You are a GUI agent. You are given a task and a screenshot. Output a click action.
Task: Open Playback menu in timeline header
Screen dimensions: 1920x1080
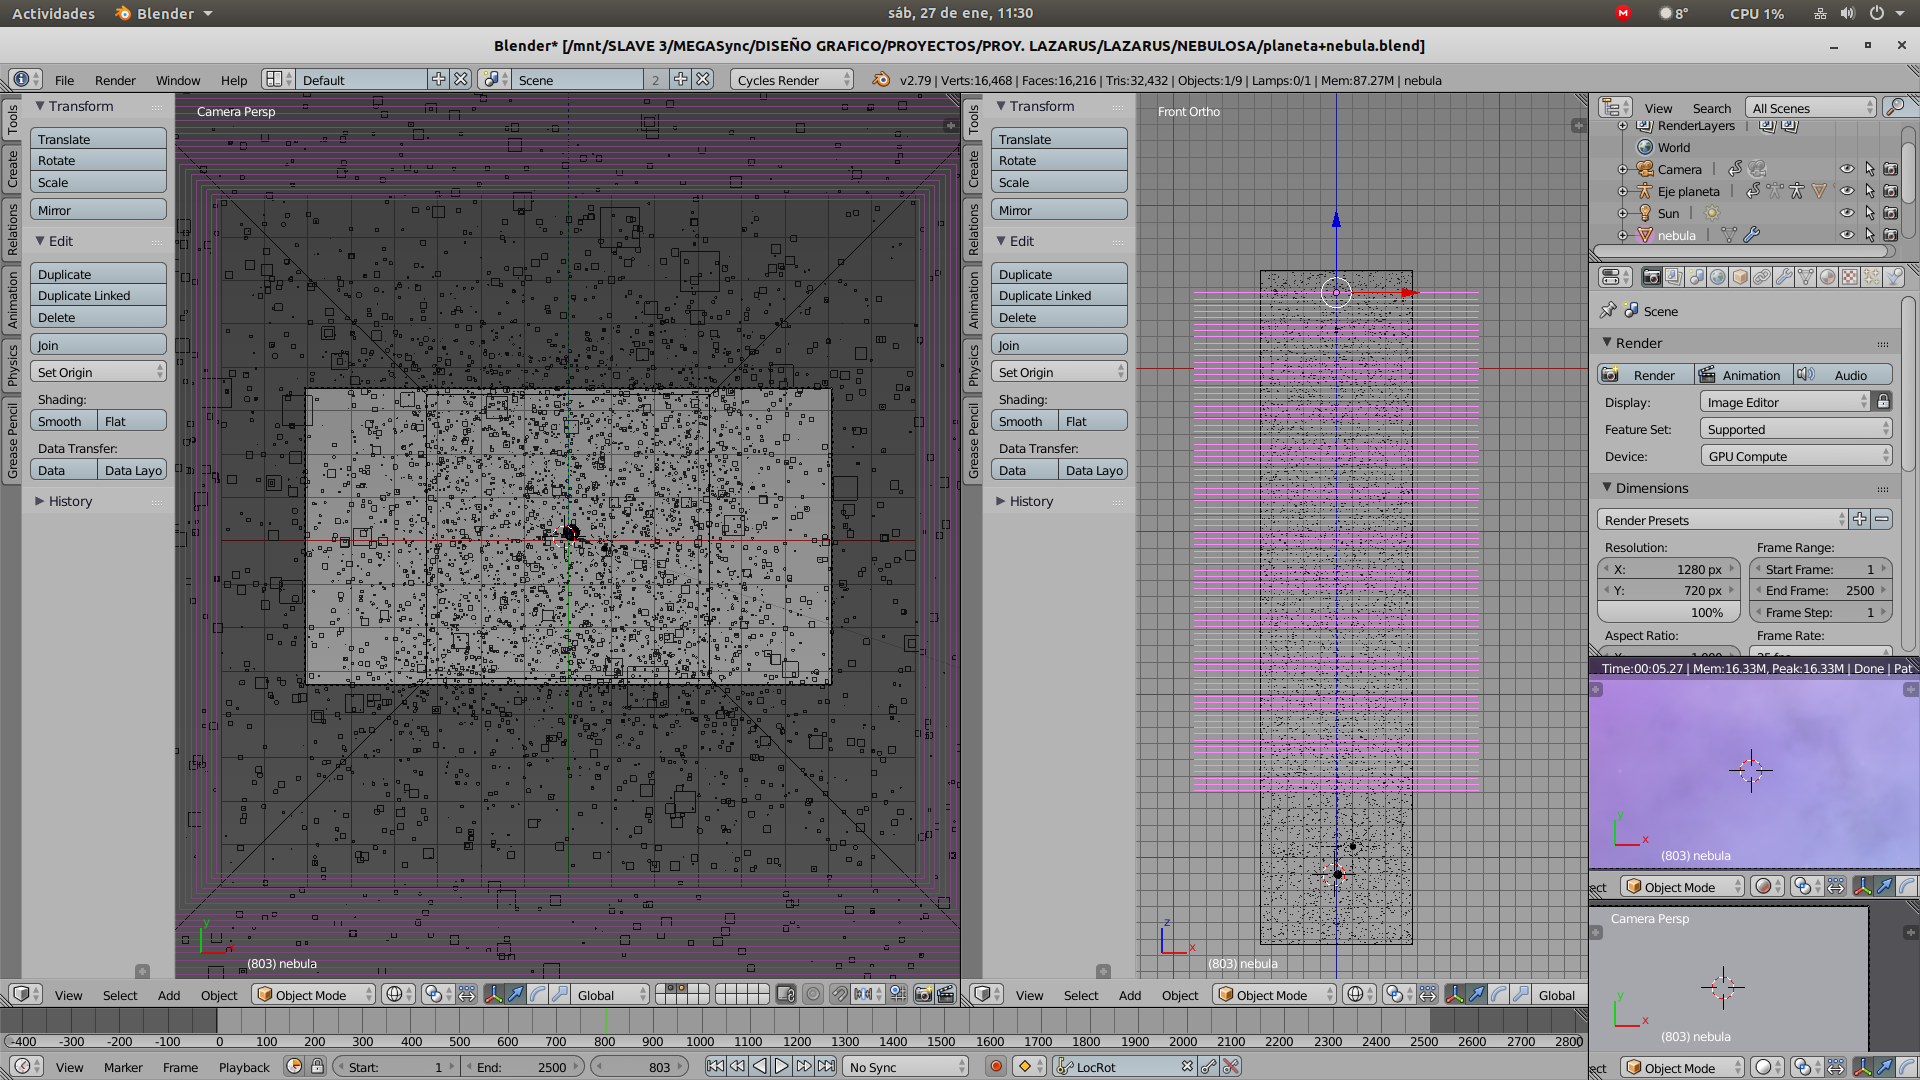pyautogui.click(x=244, y=1067)
